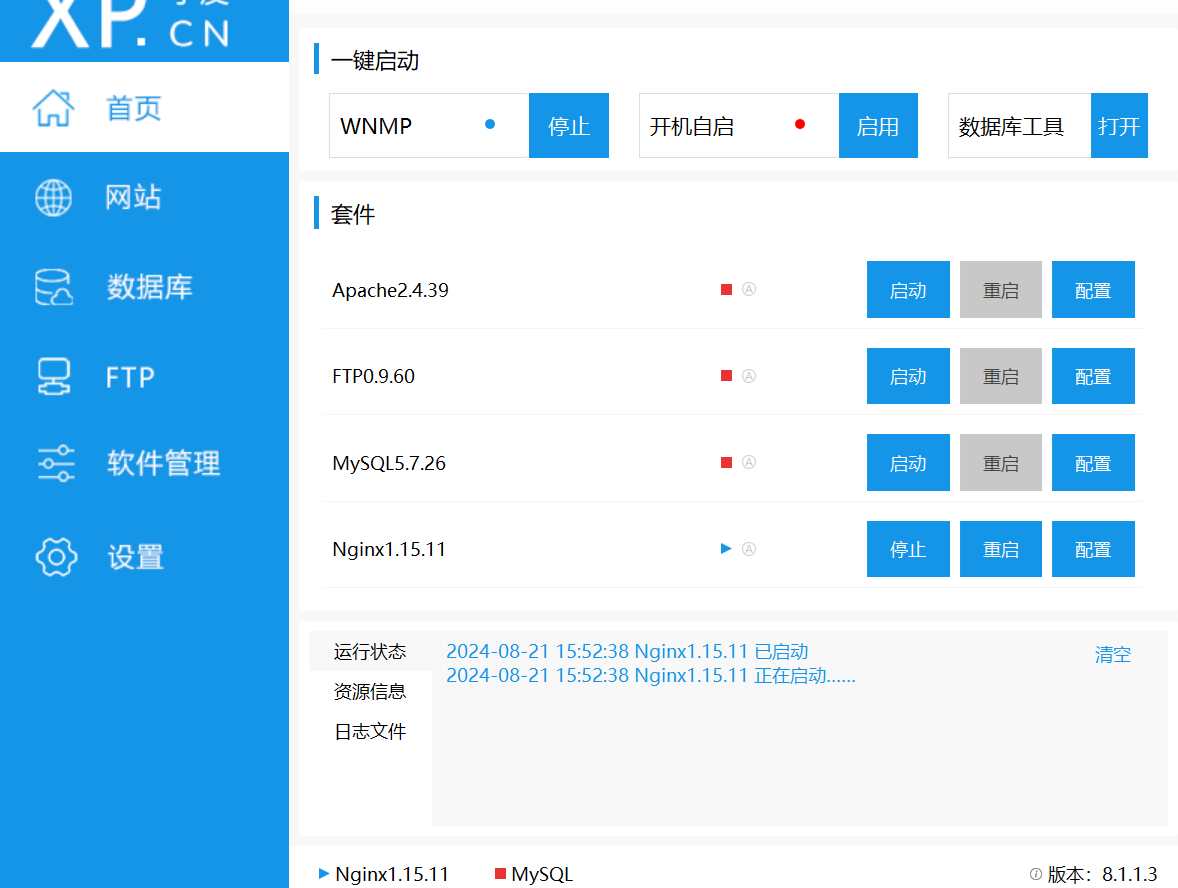Click MySQL5.7.26 red stopped indicator
Image resolution: width=1178 pixels, height=888 pixels.
pyautogui.click(x=726, y=462)
